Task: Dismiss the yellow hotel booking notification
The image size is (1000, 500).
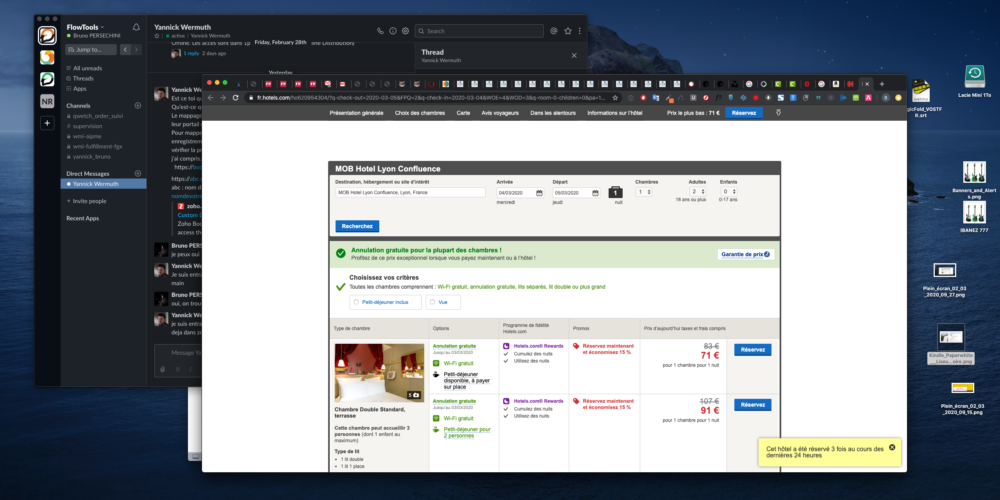Action: click(x=892, y=446)
